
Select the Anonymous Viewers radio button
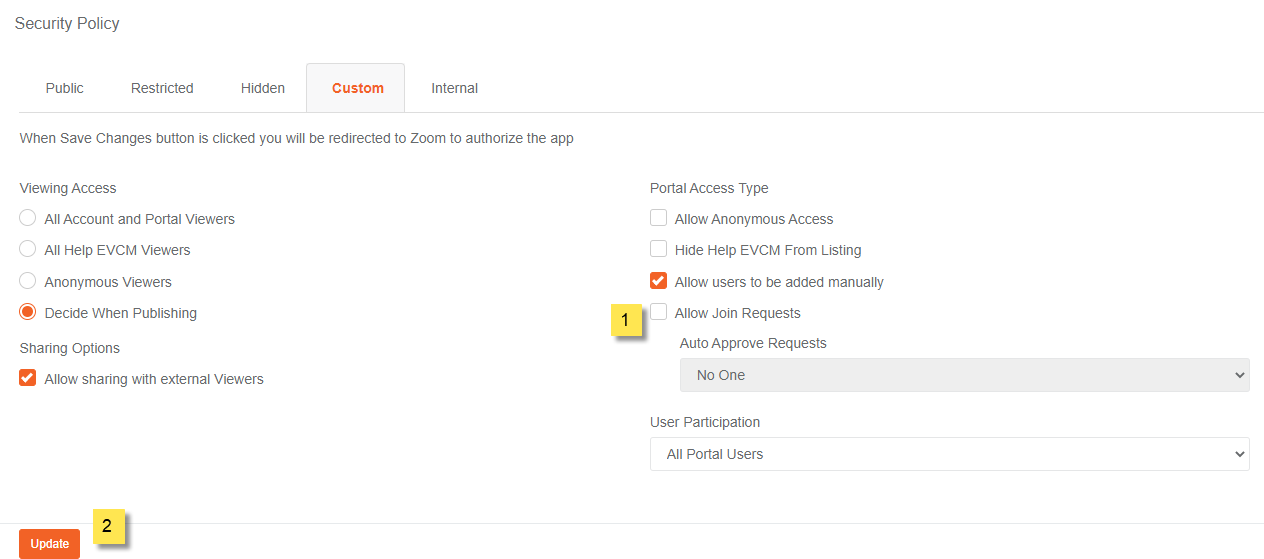point(28,281)
